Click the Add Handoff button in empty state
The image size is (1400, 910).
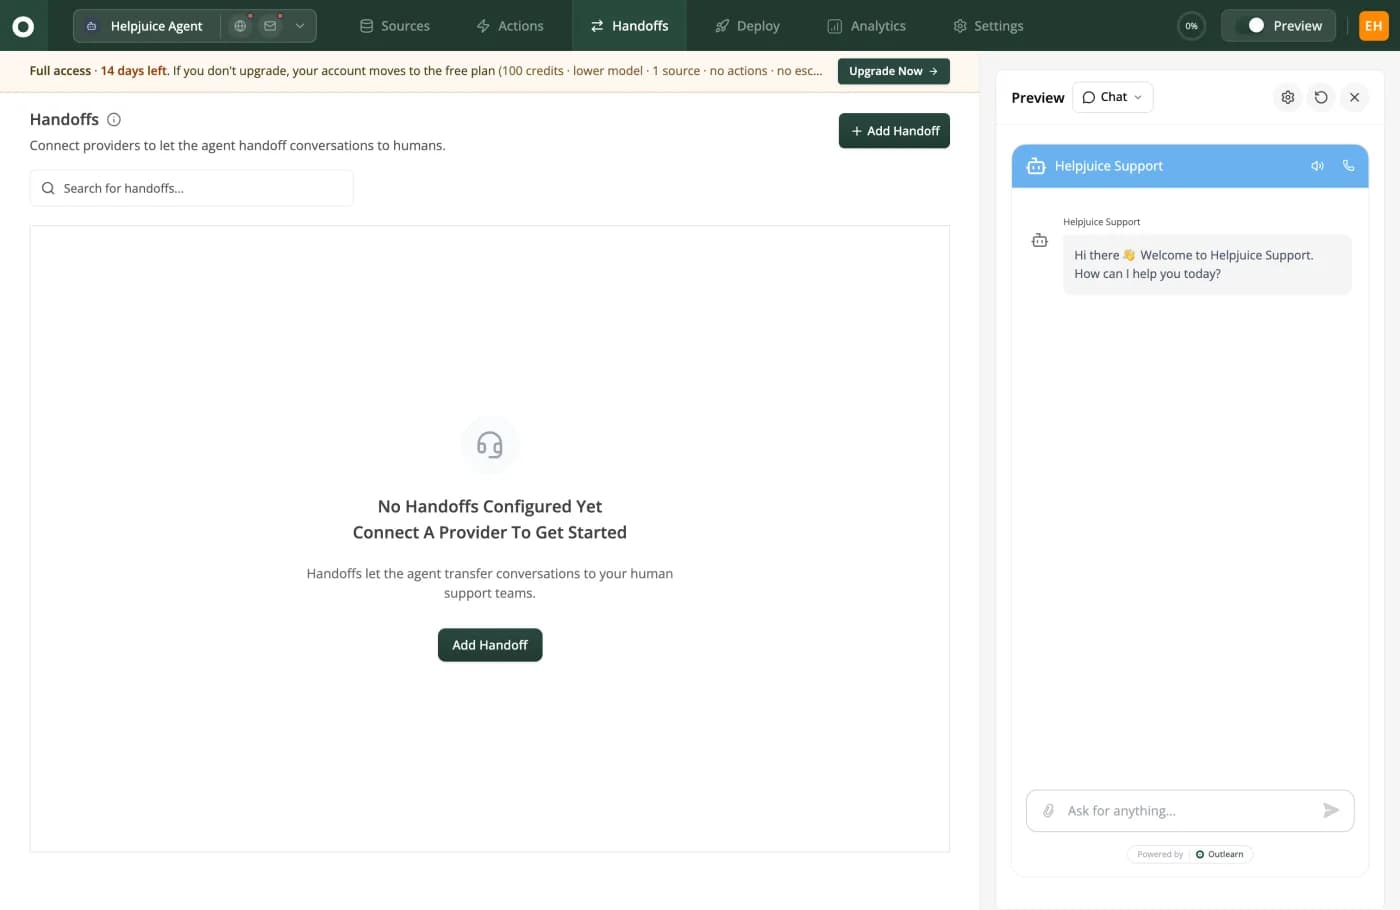(x=490, y=645)
